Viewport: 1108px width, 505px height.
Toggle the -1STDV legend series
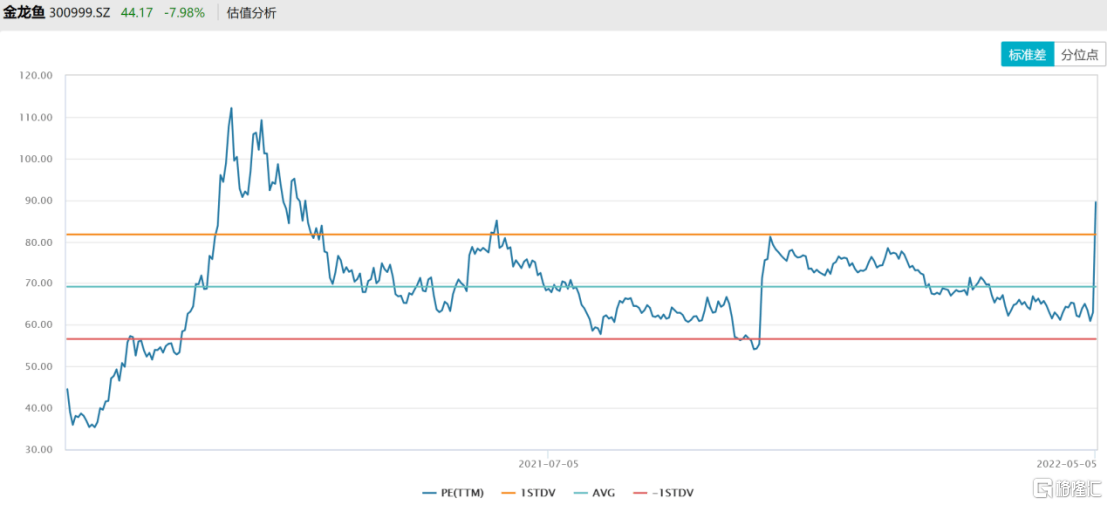(665, 493)
